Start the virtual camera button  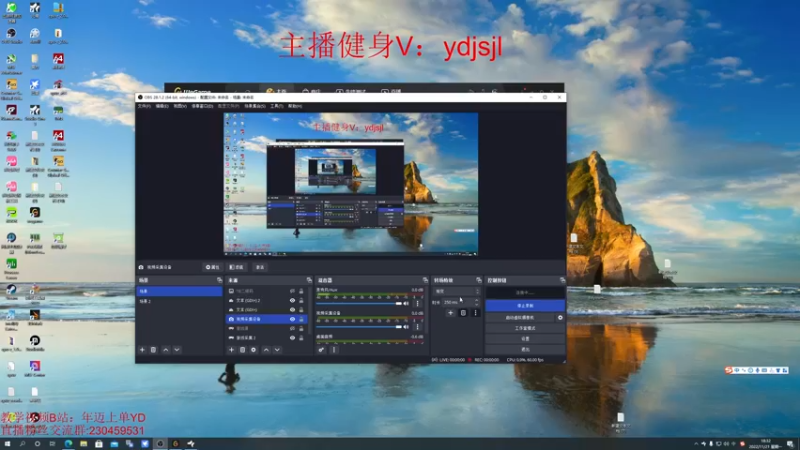520,317
